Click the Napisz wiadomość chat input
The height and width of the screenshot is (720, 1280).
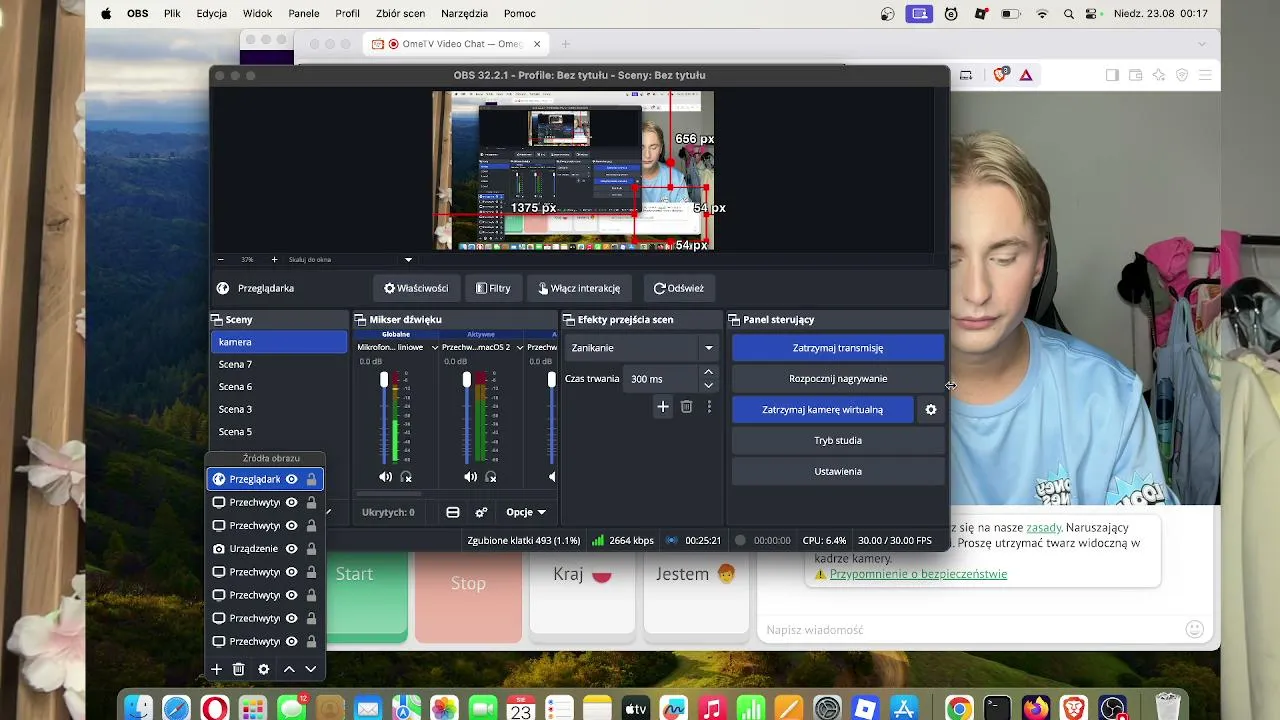tap(970, 630)
